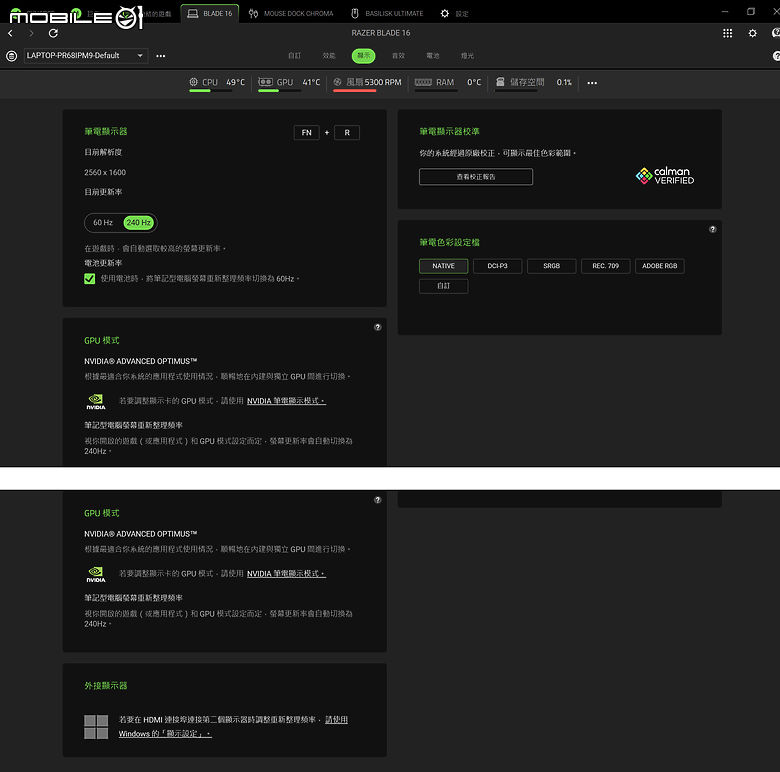This screenshot has width=780, height=772.
Task: Click the Windows logo in external display panel
Action: [96, 727]
